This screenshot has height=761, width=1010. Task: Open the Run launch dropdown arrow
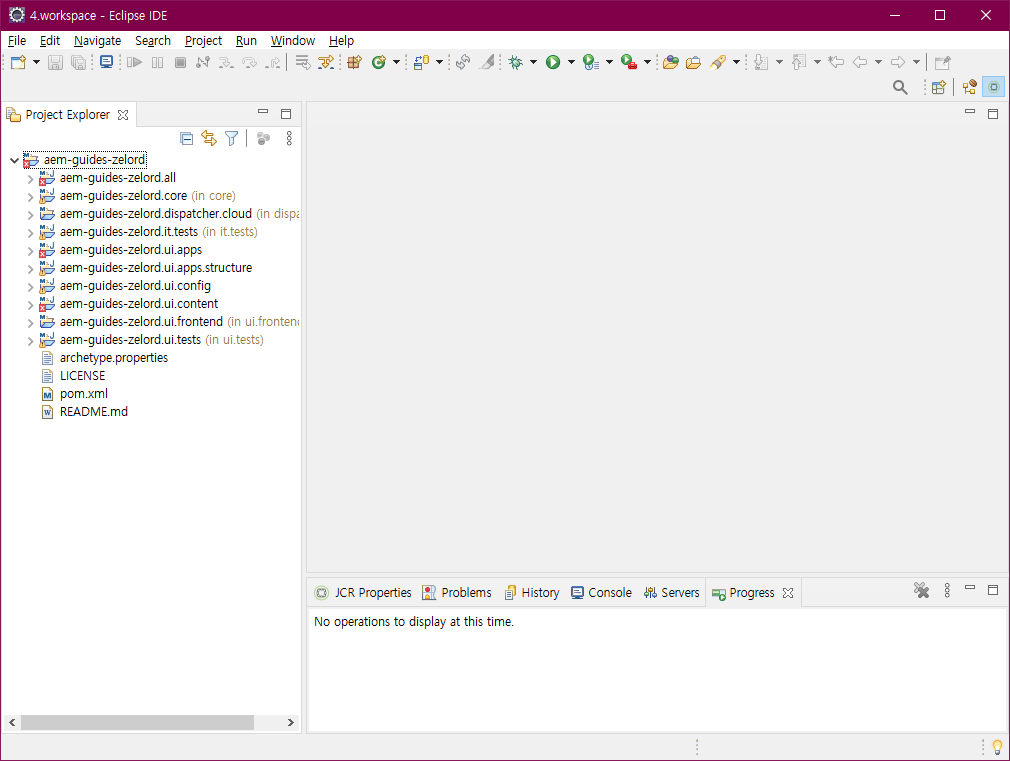[571, 63]
